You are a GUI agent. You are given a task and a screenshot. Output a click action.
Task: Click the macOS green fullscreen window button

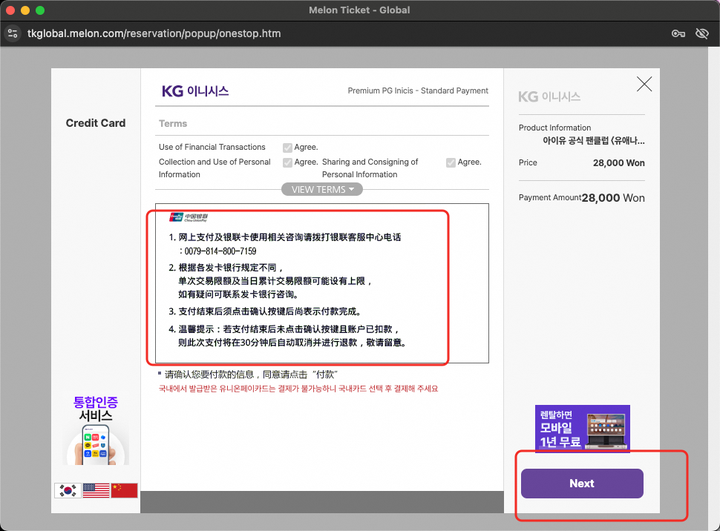coord(40,10)
